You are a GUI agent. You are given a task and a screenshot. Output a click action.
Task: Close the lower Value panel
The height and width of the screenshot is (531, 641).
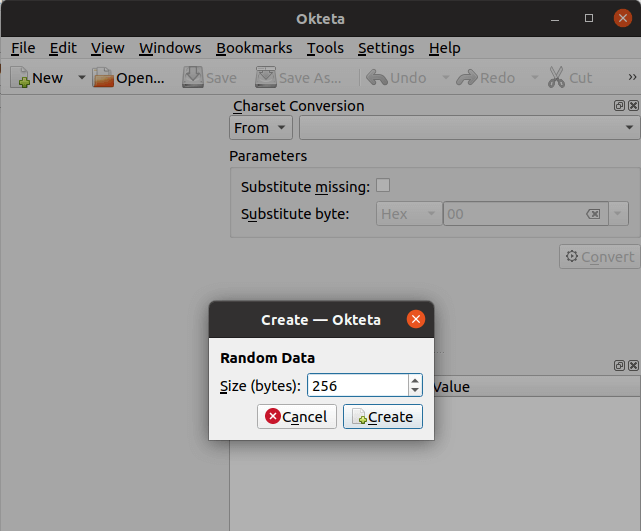pos(633,365)
